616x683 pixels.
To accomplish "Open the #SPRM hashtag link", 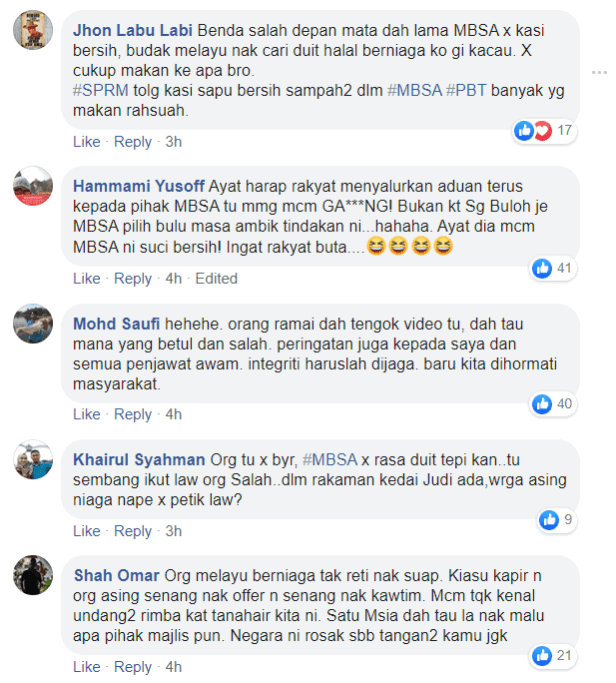I will pyautogui.click(x=101, y=91).
